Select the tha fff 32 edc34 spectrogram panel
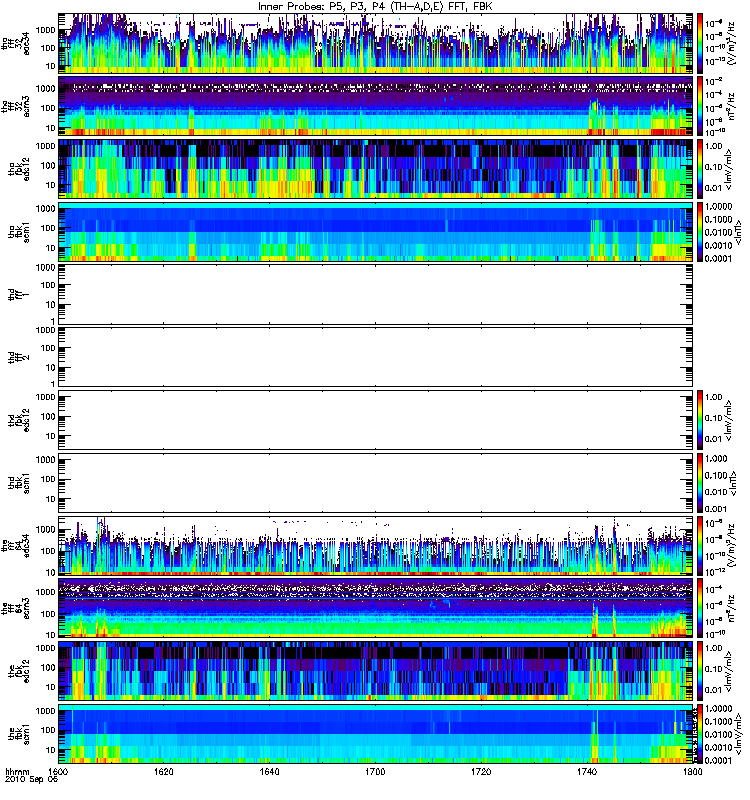The width and height of the screenshot is (750, 800). [x=376, y=43]
